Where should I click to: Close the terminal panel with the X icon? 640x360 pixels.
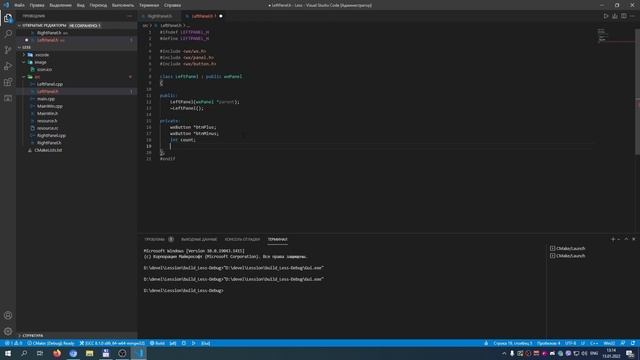point(633,239)
